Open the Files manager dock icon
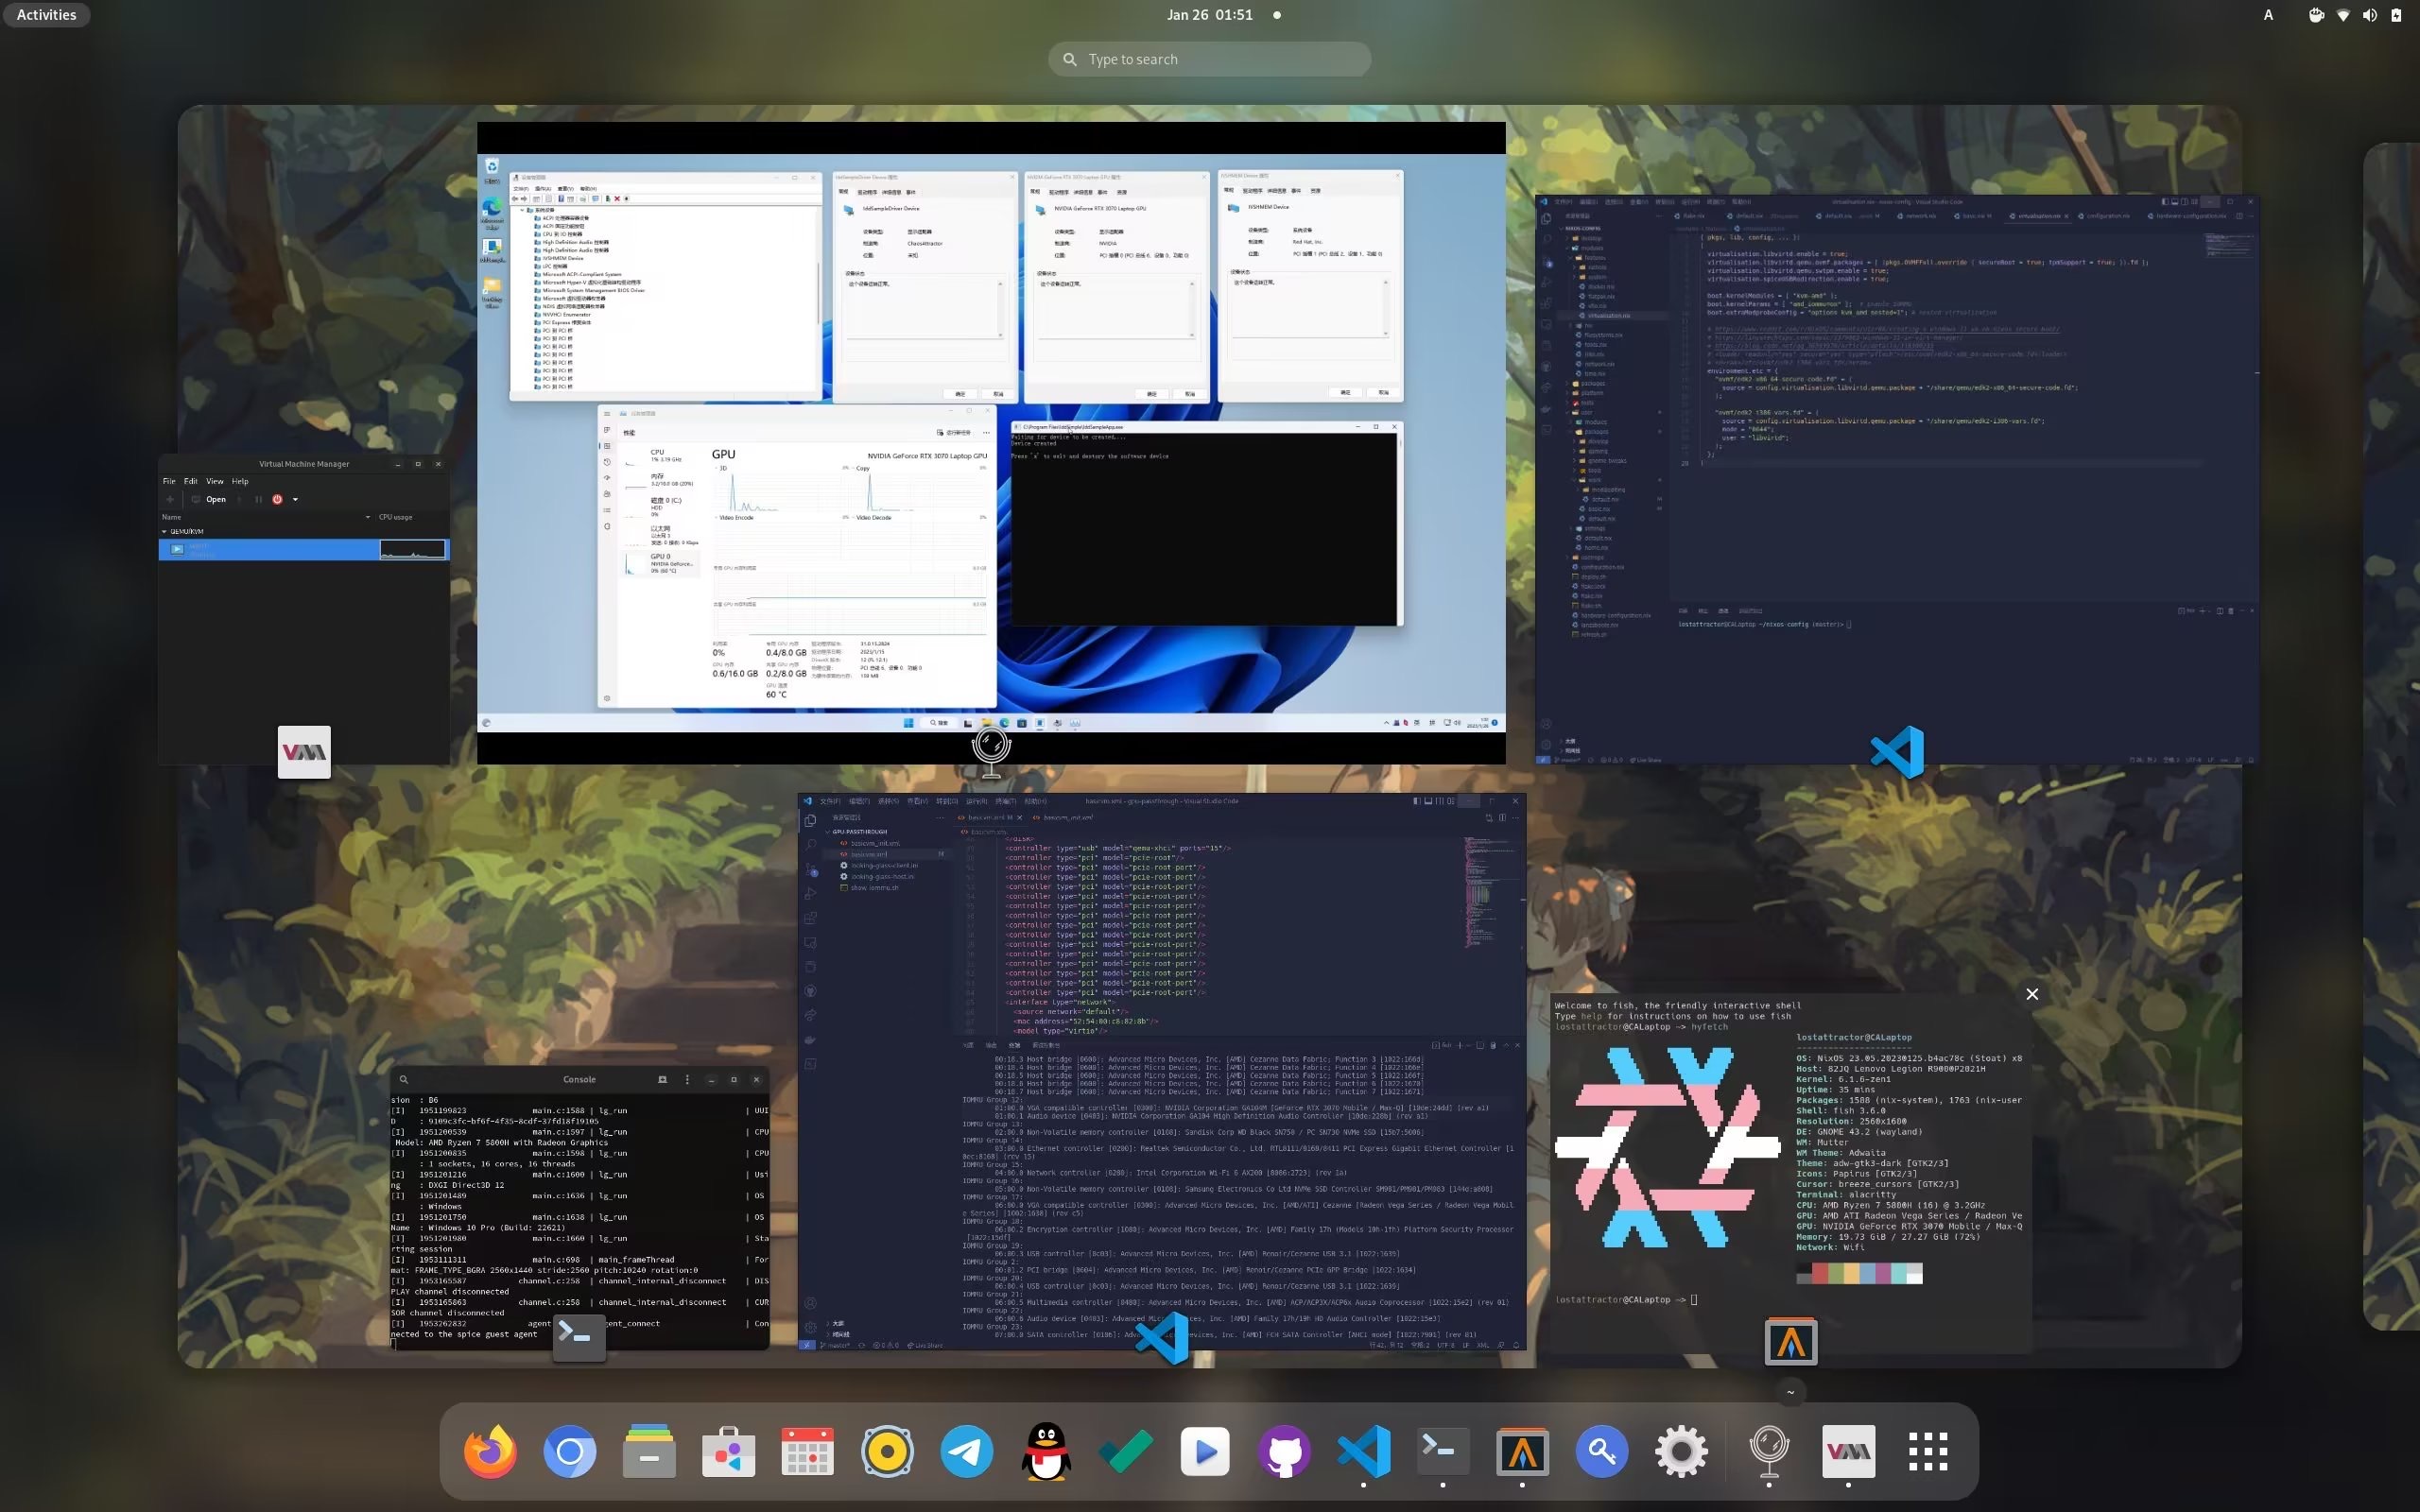 (649, 1452)
